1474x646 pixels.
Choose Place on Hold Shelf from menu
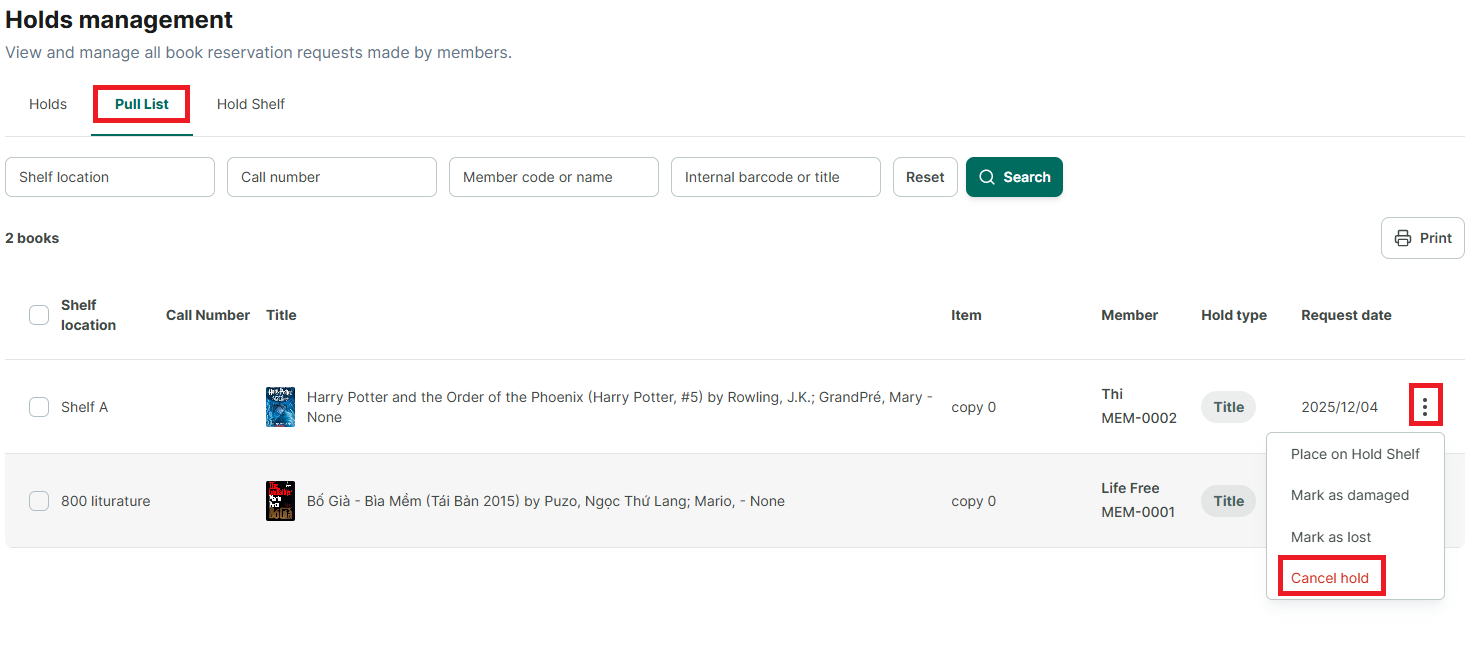point(1355,454)
